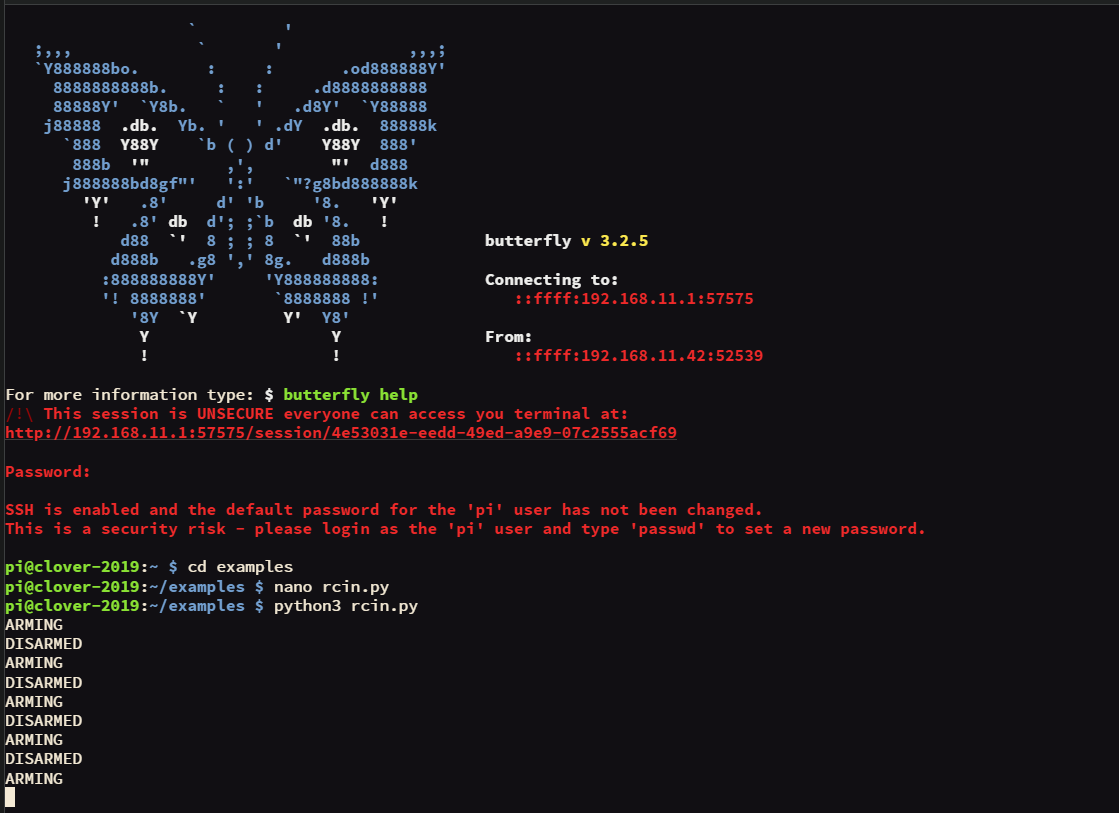1119x813 pixels.
Task: Click the 'Connecting to:' label
Action: (x=551, y=280)
